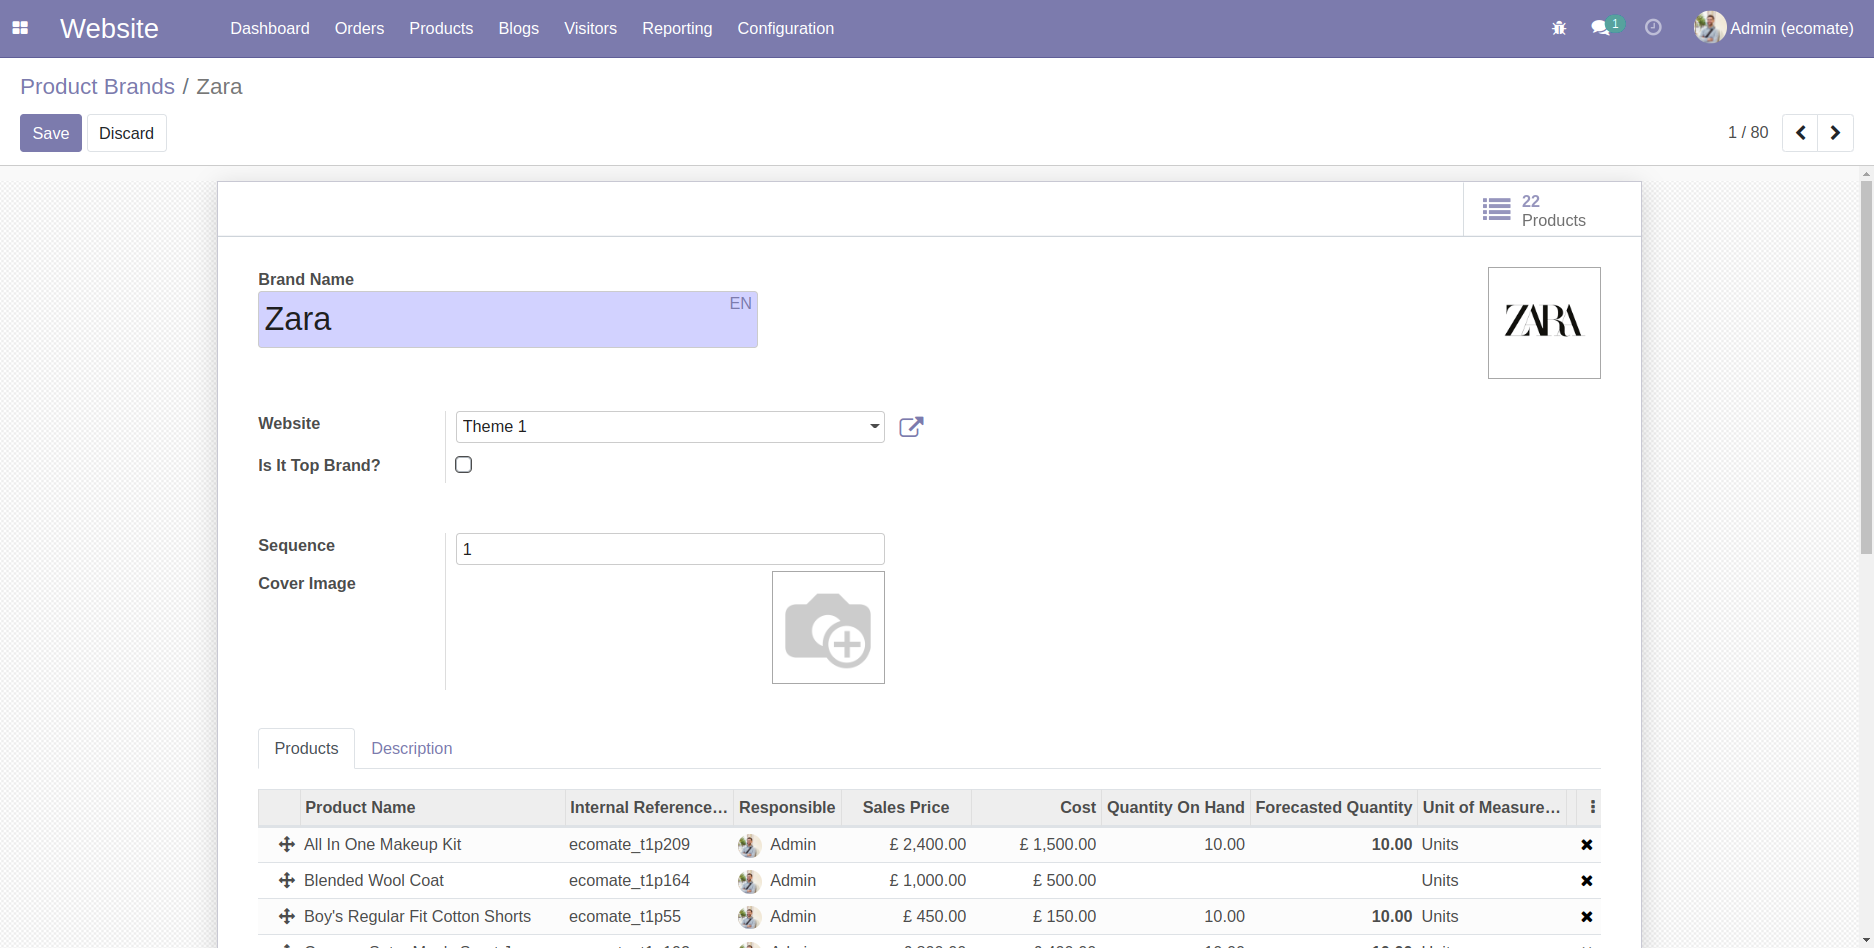Click Admin avatar in Boy's Regular Fit Cotton Shorts row
This screenshot has height=948, width=1874.
coord(749,917)
